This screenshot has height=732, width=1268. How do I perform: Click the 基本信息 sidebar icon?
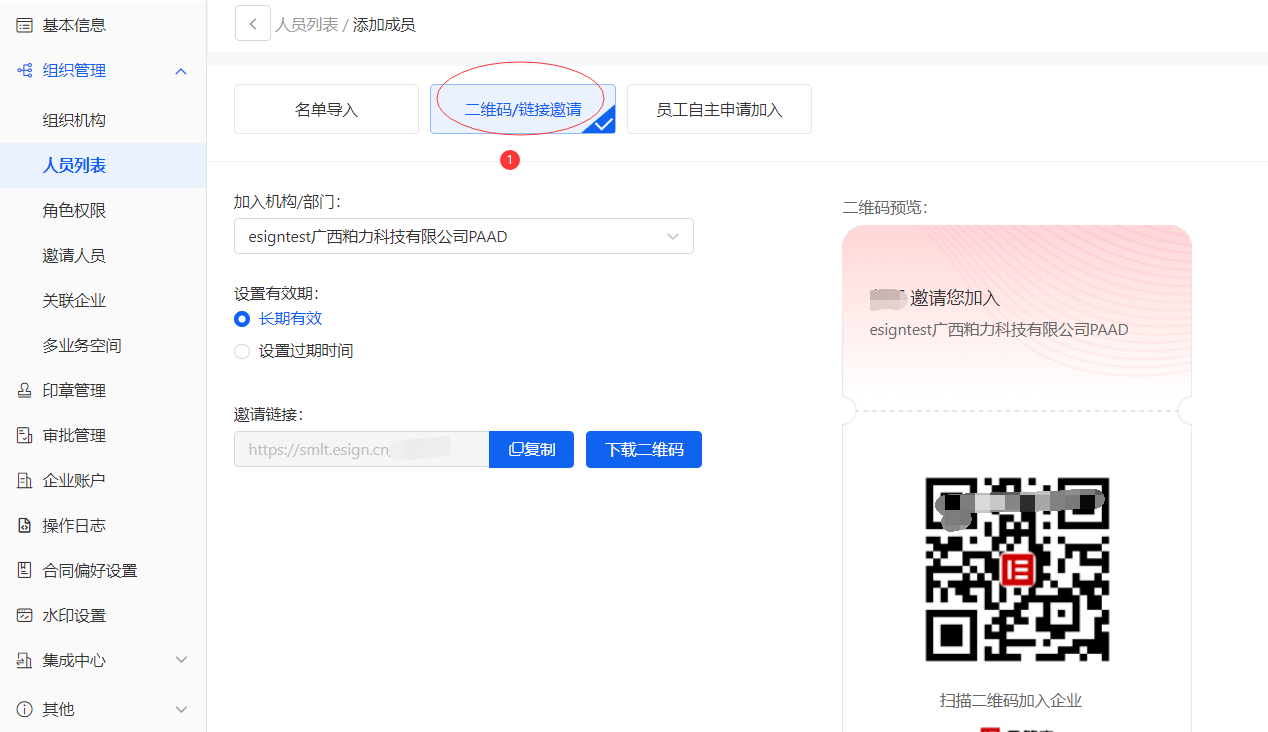[x=24, y=25]
